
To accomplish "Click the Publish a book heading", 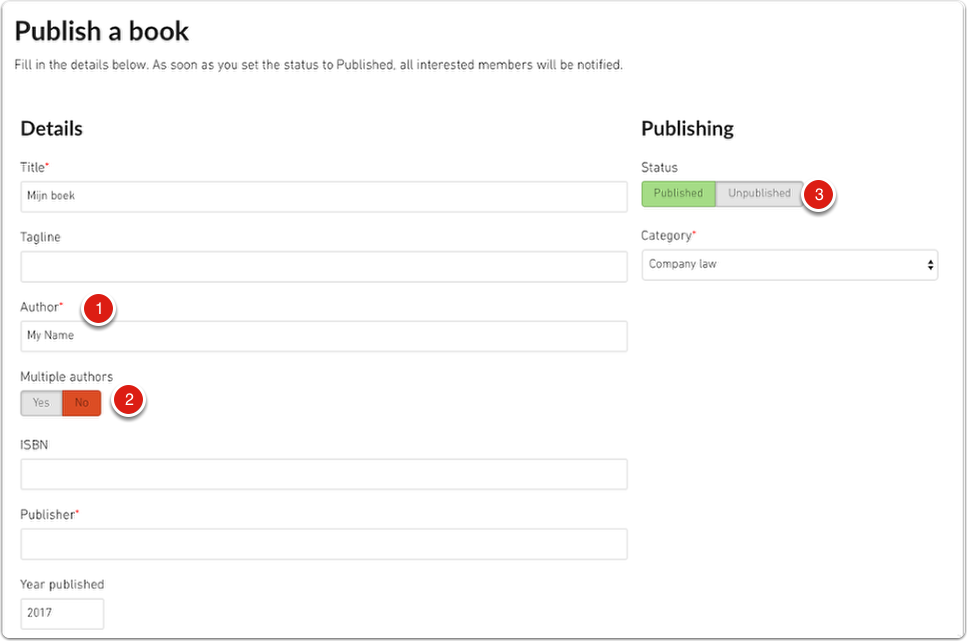I will point(102,31).
